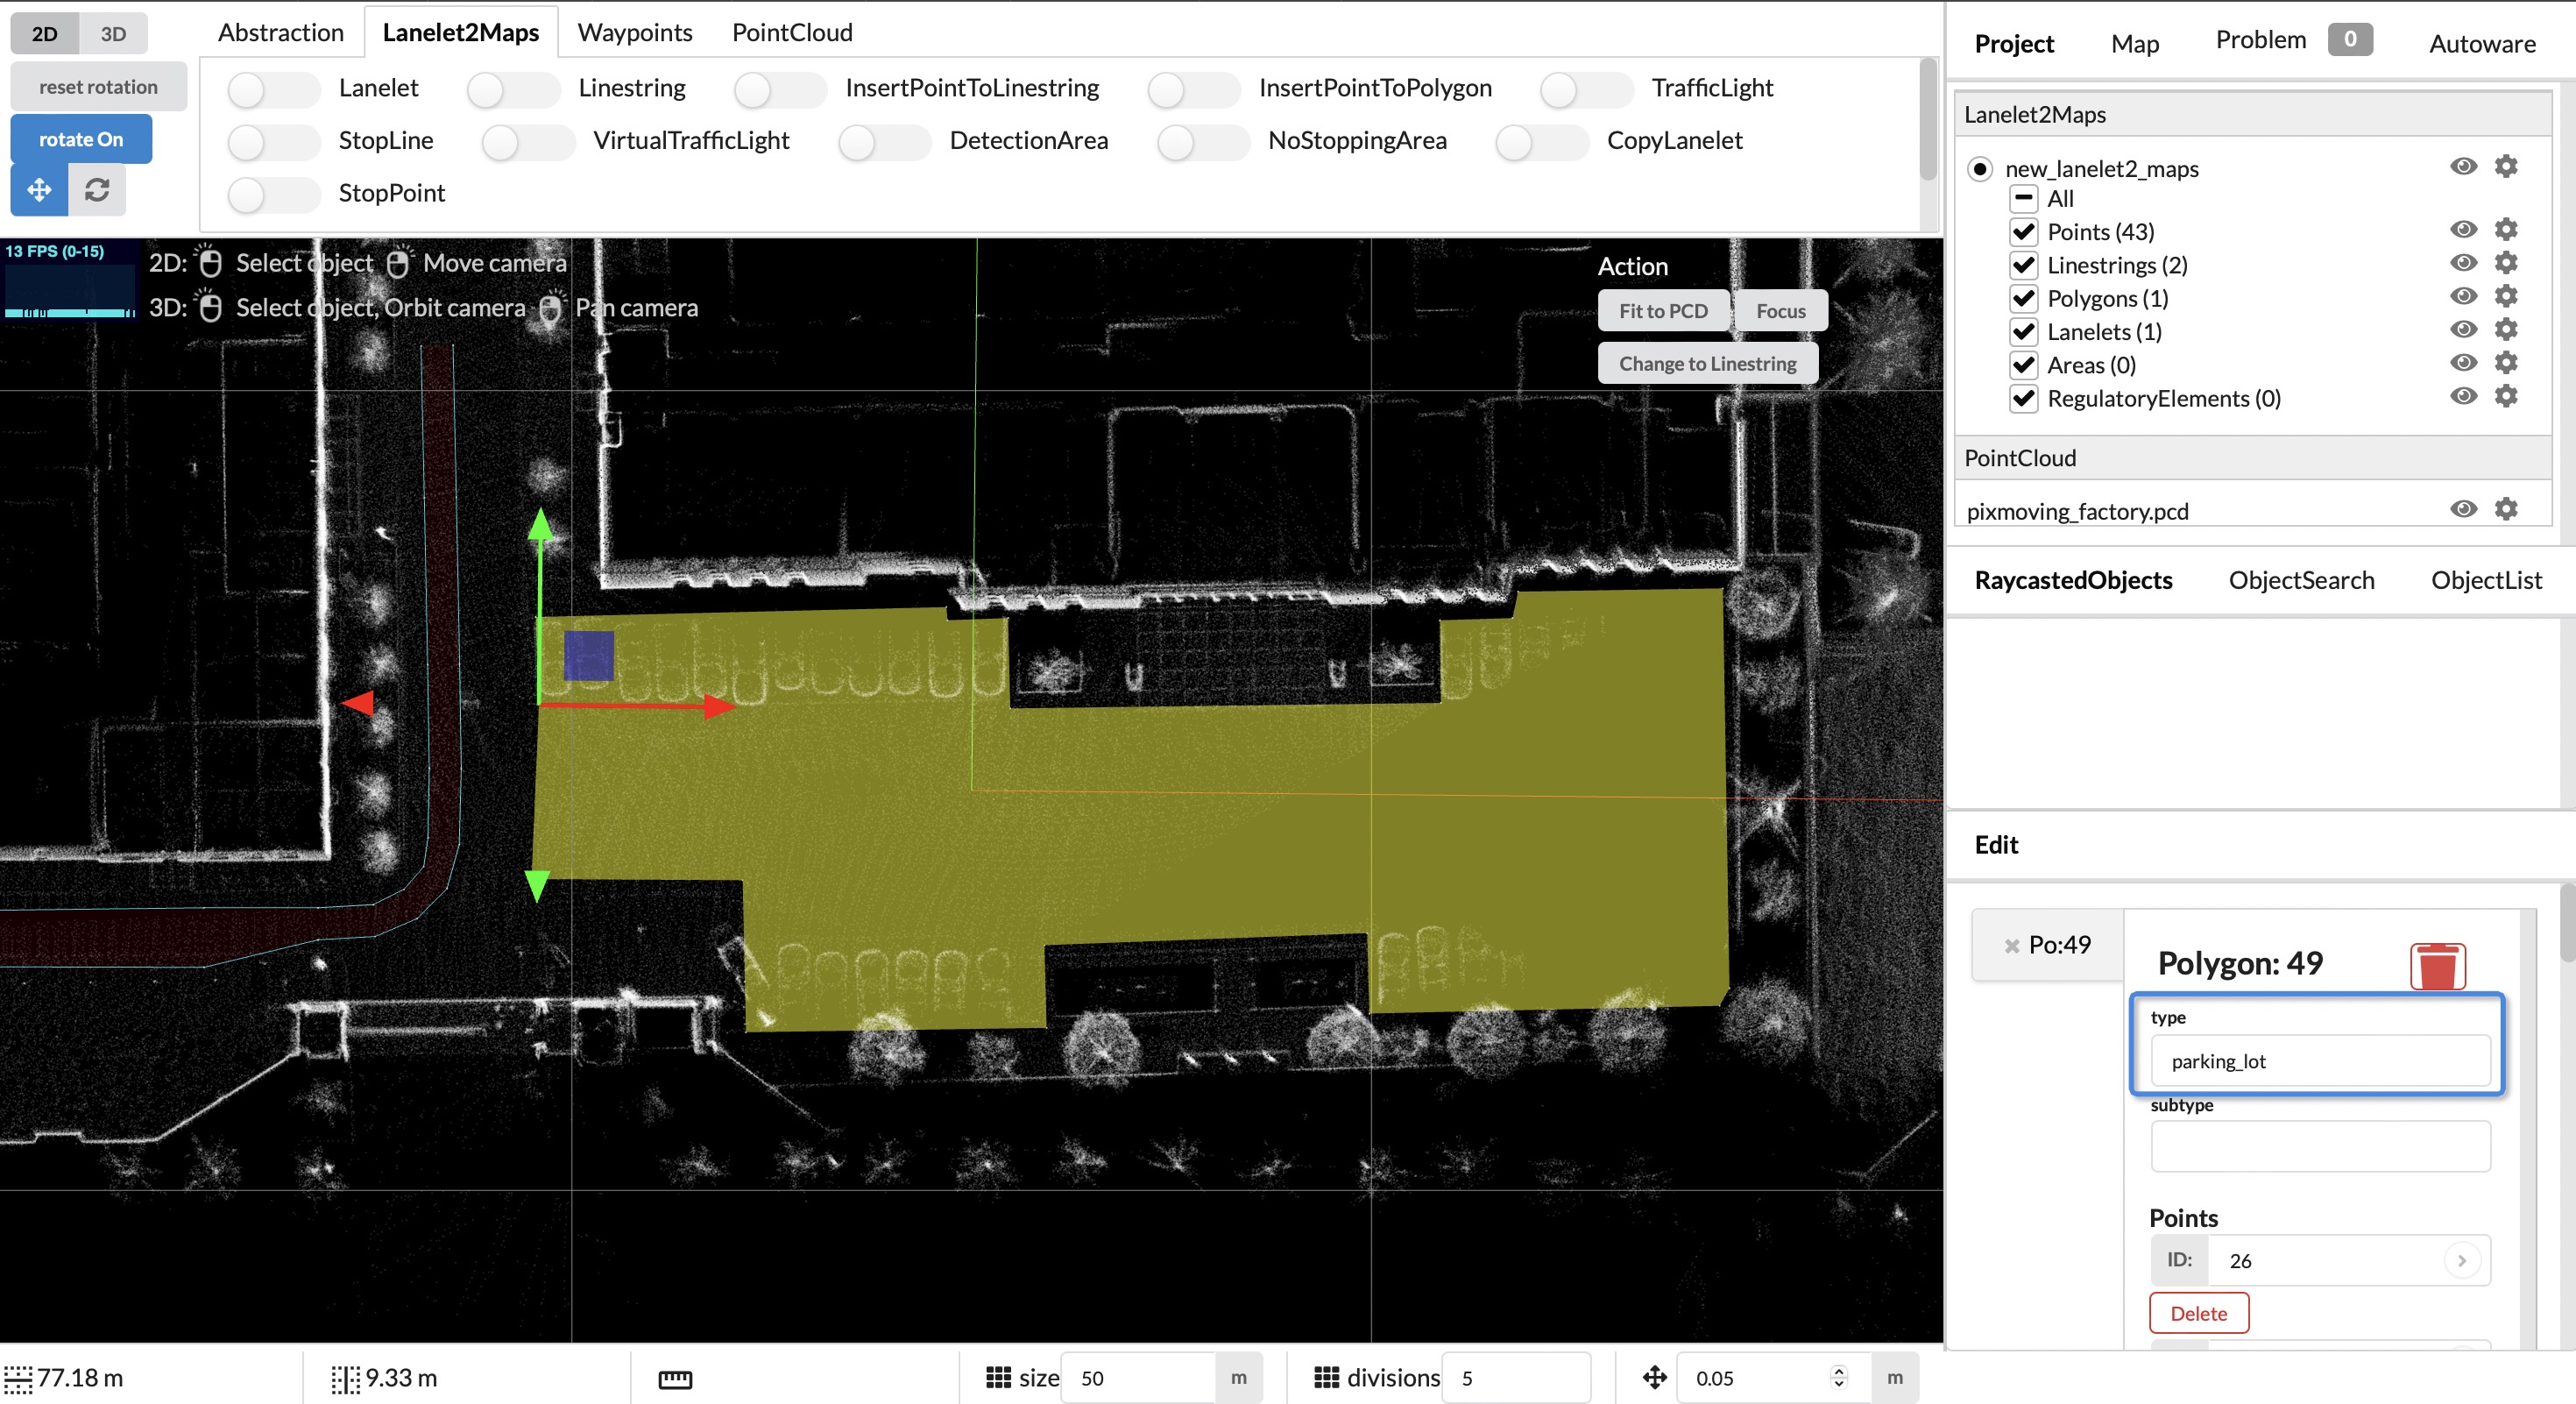Image resolution: width=2576 pixels, height=1404 pixels.
Task: Click the Fit to PCD button
Action: [x=1663, y=310]
